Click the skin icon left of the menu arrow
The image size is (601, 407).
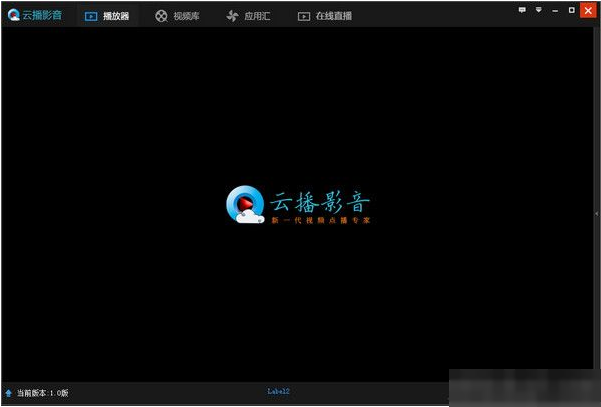523,10
